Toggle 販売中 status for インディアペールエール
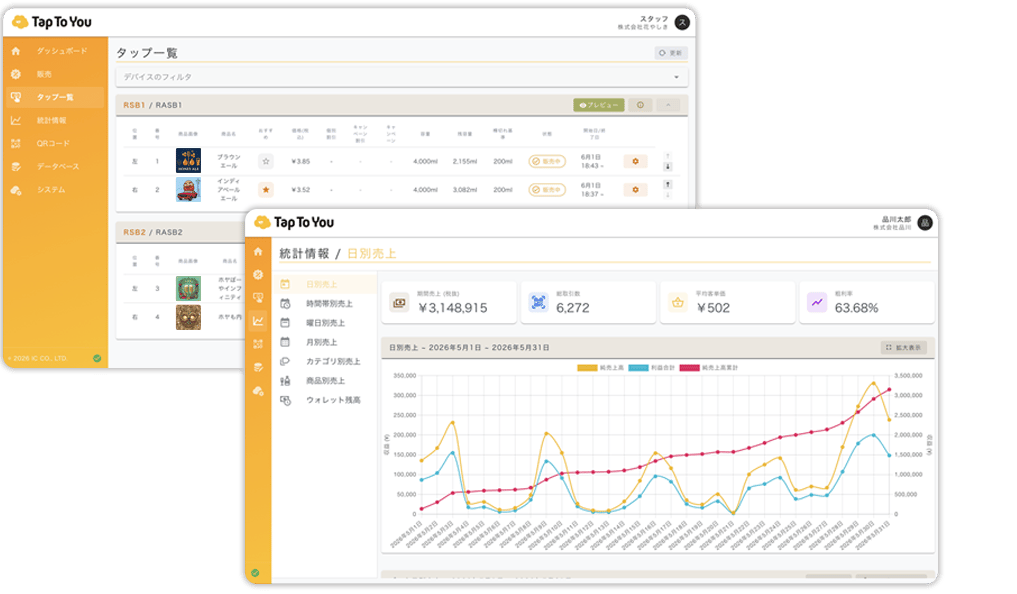 click(x=547, y=190)
